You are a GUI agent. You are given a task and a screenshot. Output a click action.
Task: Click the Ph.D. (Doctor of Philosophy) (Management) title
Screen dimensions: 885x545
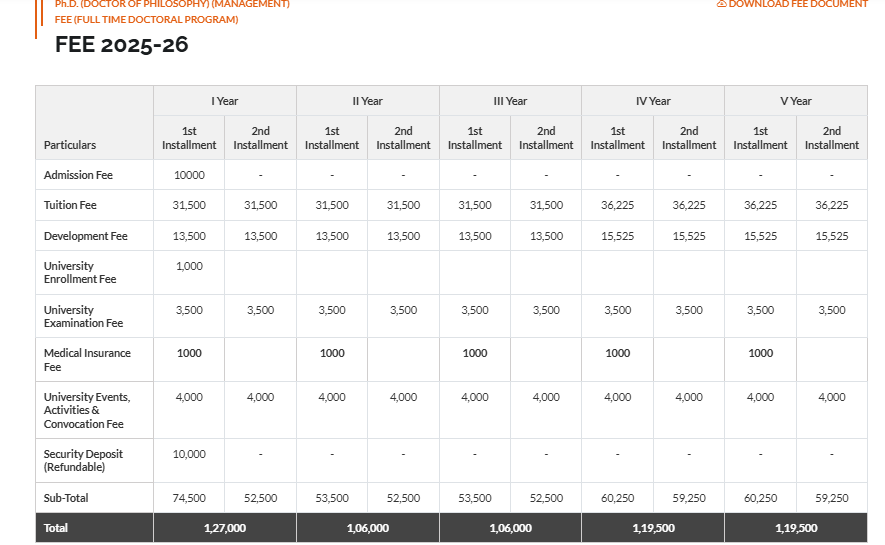[x=172, y=5]
